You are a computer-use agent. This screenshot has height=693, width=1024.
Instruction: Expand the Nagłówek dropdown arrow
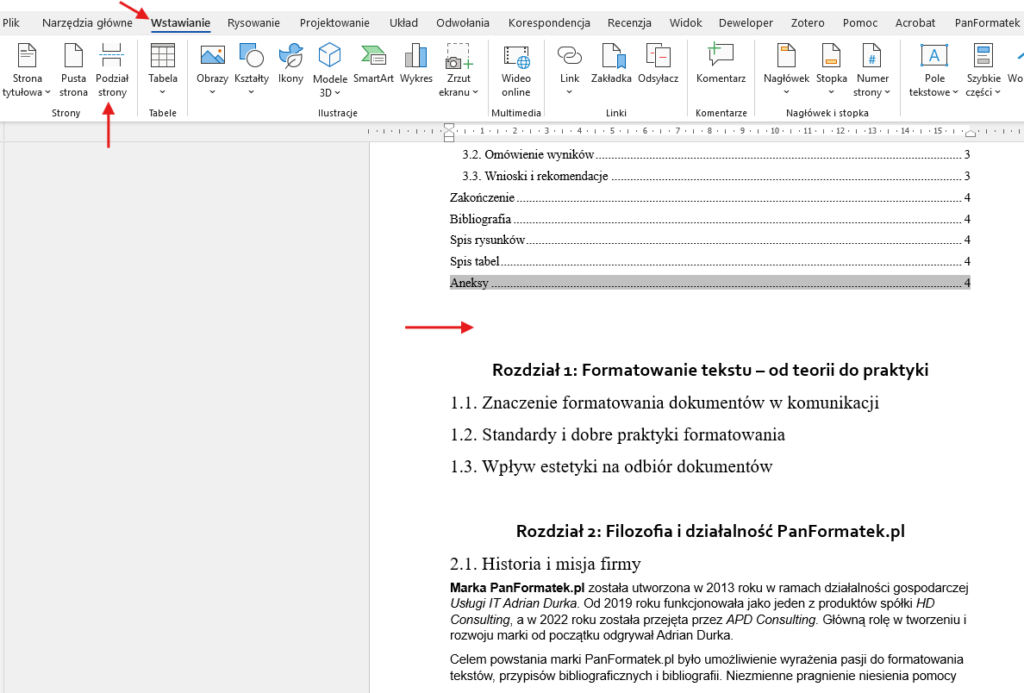coord(786,92)
